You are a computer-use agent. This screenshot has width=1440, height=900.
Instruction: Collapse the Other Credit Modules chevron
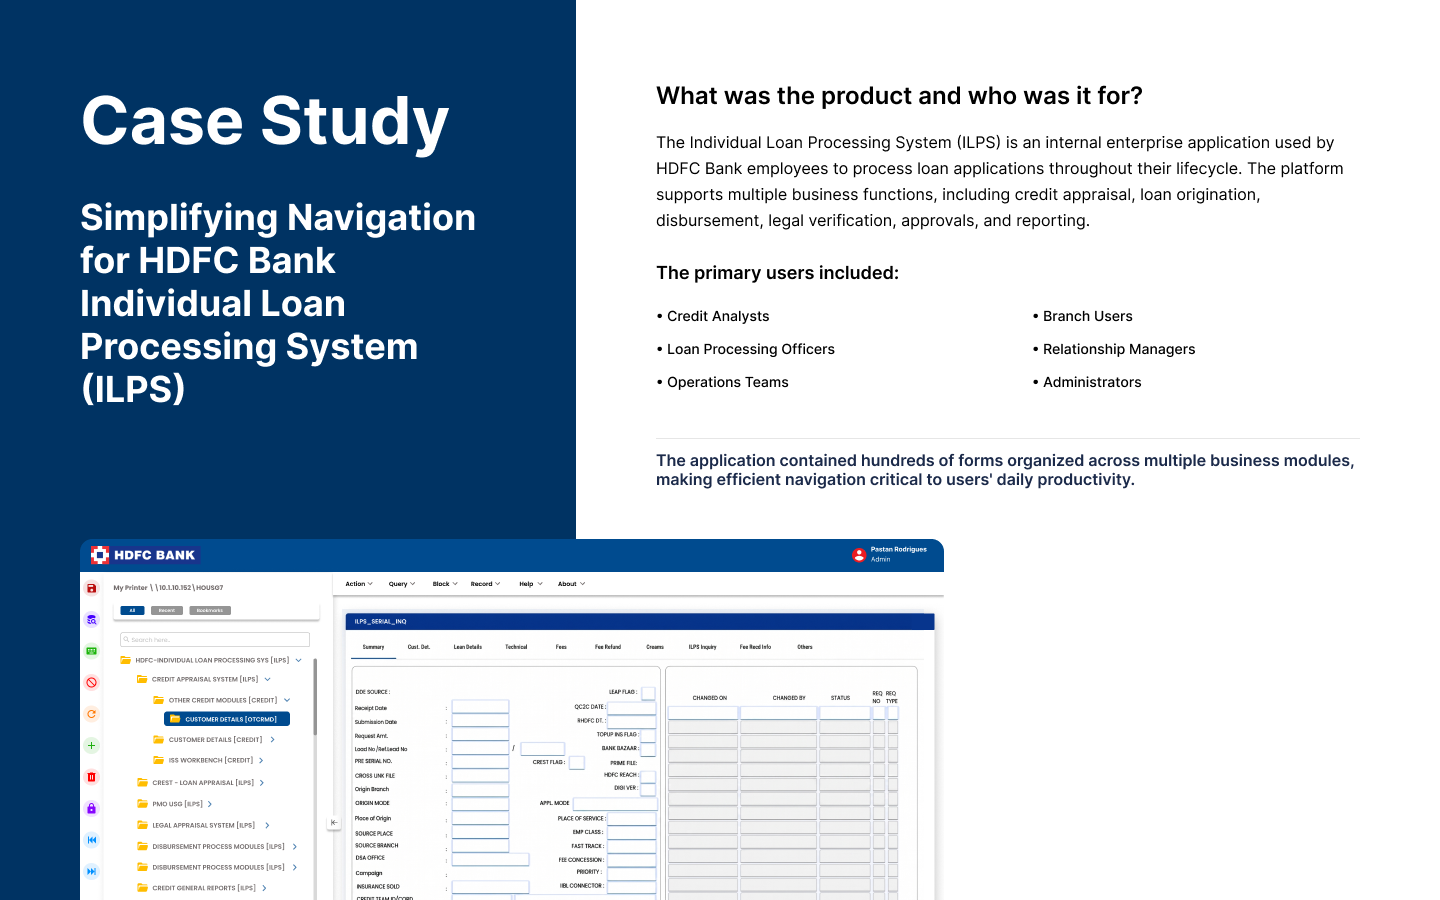[286, 700]
